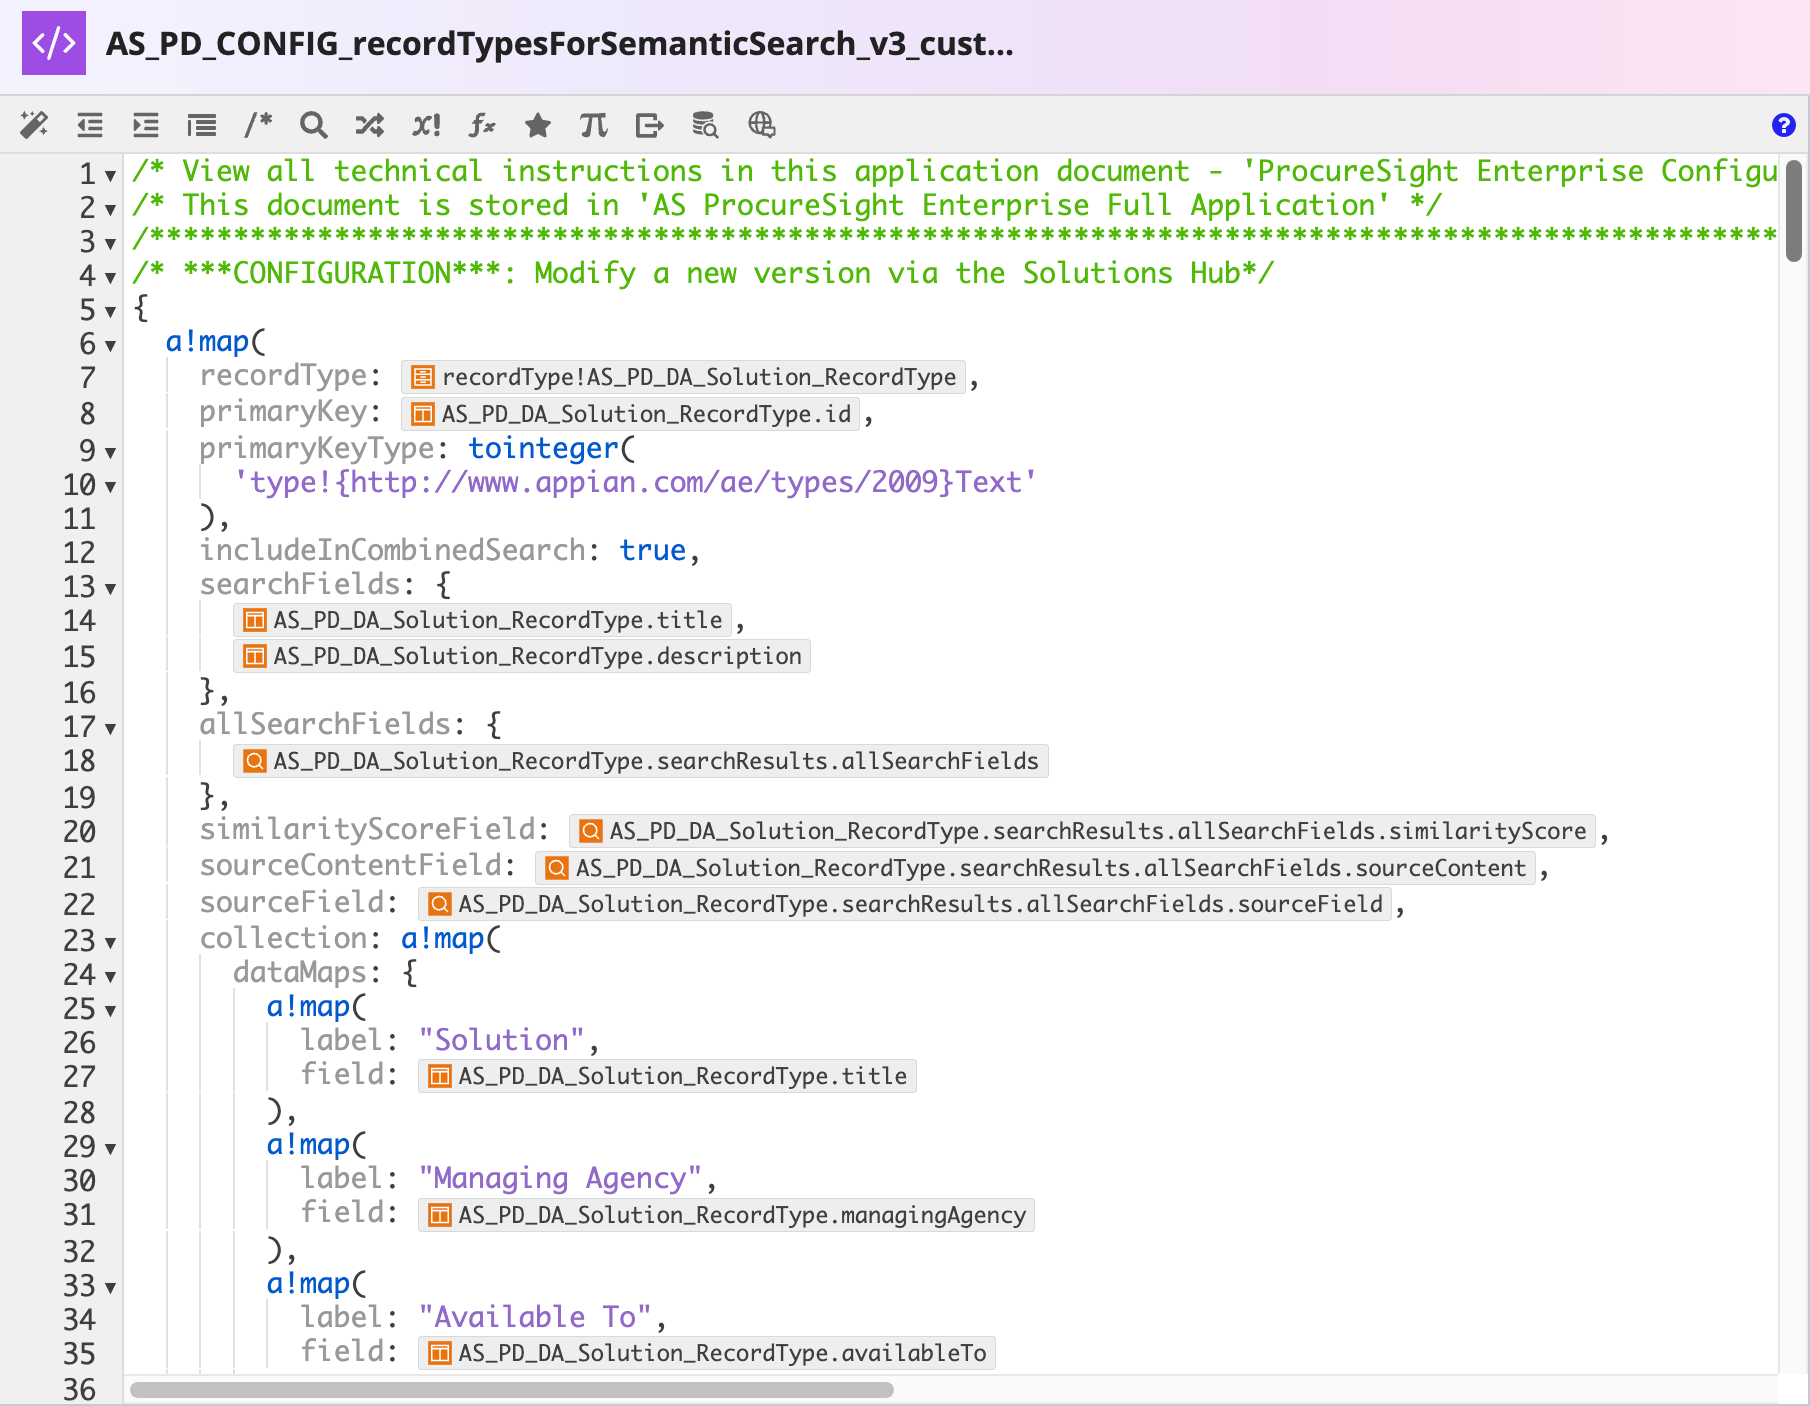This screenshot has width=1810, height=1406.
Task: Click the "Available To" label string
Action: point(535,1317)
